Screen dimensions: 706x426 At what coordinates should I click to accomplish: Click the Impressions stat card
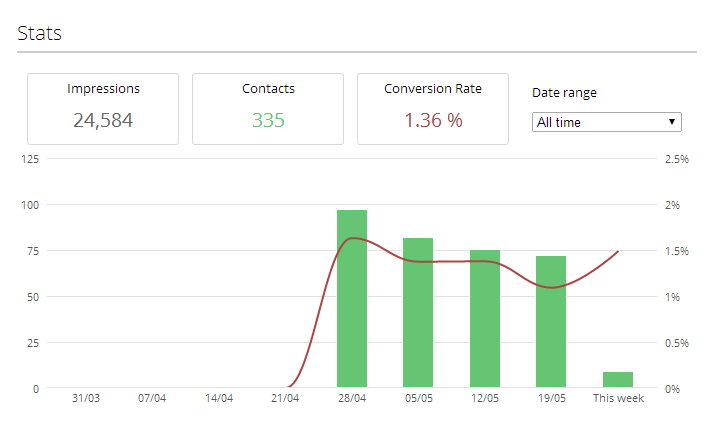103,109
